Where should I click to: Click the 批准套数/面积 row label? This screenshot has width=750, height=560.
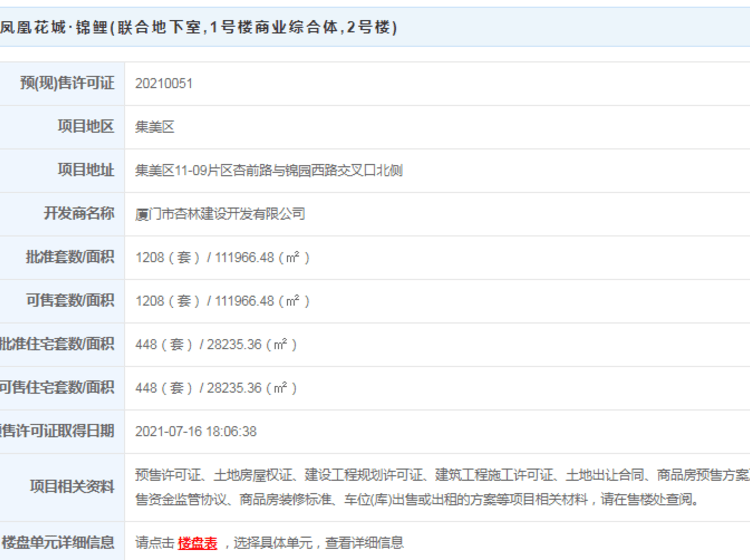73,257
